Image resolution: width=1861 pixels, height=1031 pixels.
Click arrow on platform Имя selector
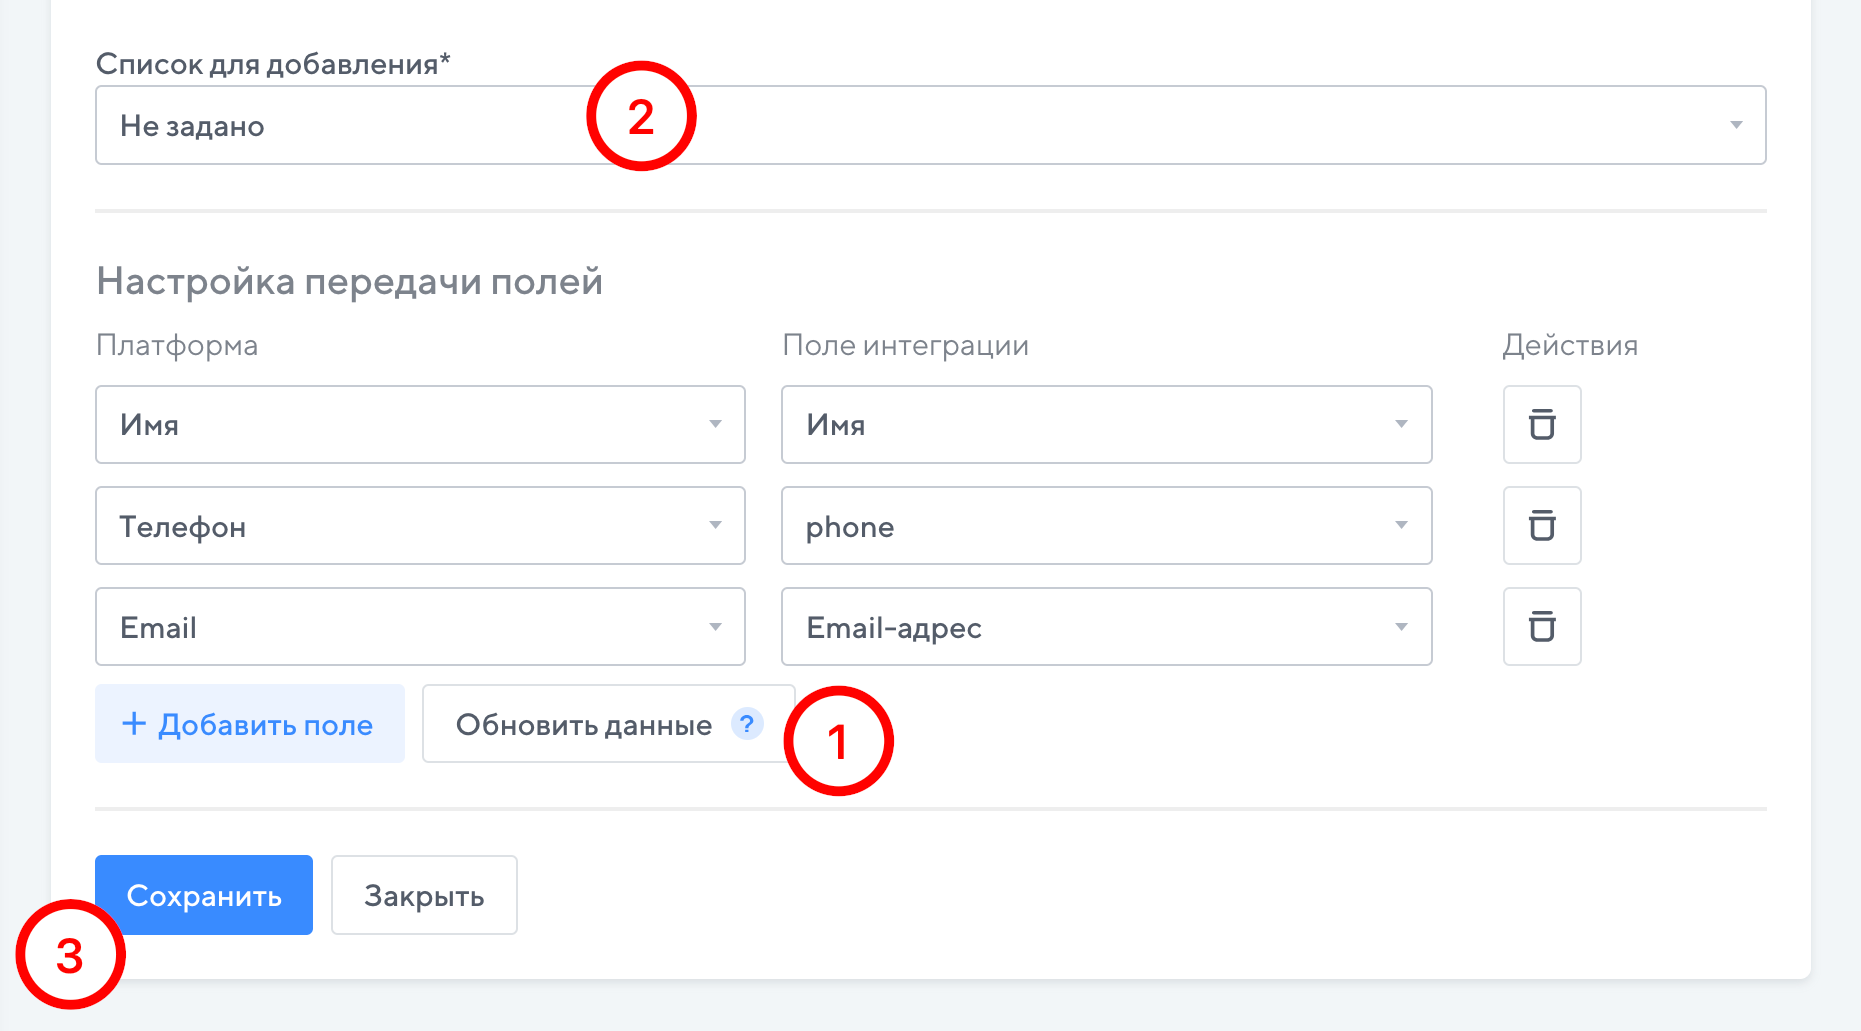tap(715, 425)
